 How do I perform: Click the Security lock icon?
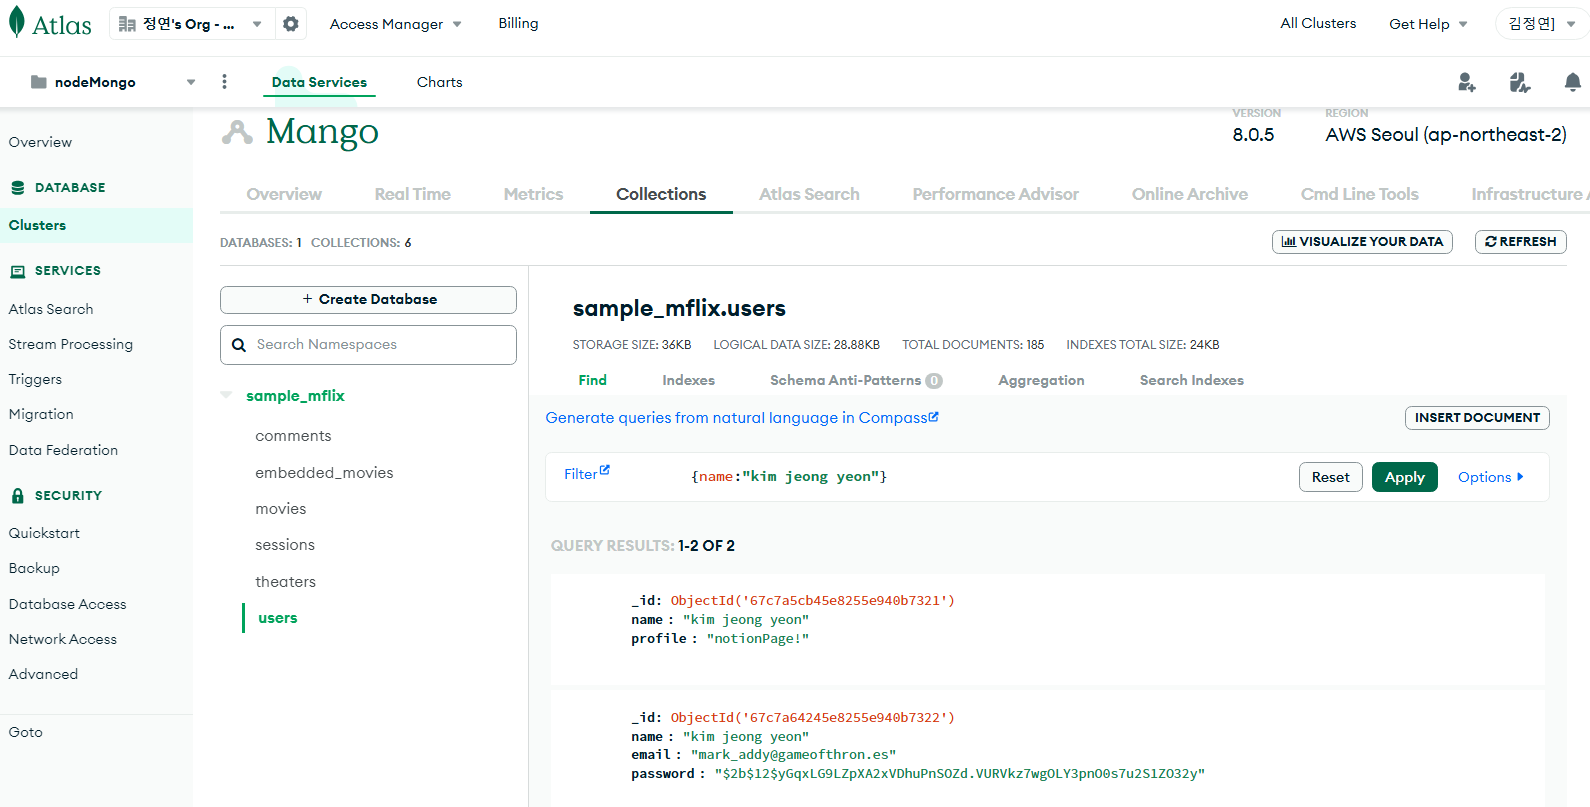click(x=18, y=495)
